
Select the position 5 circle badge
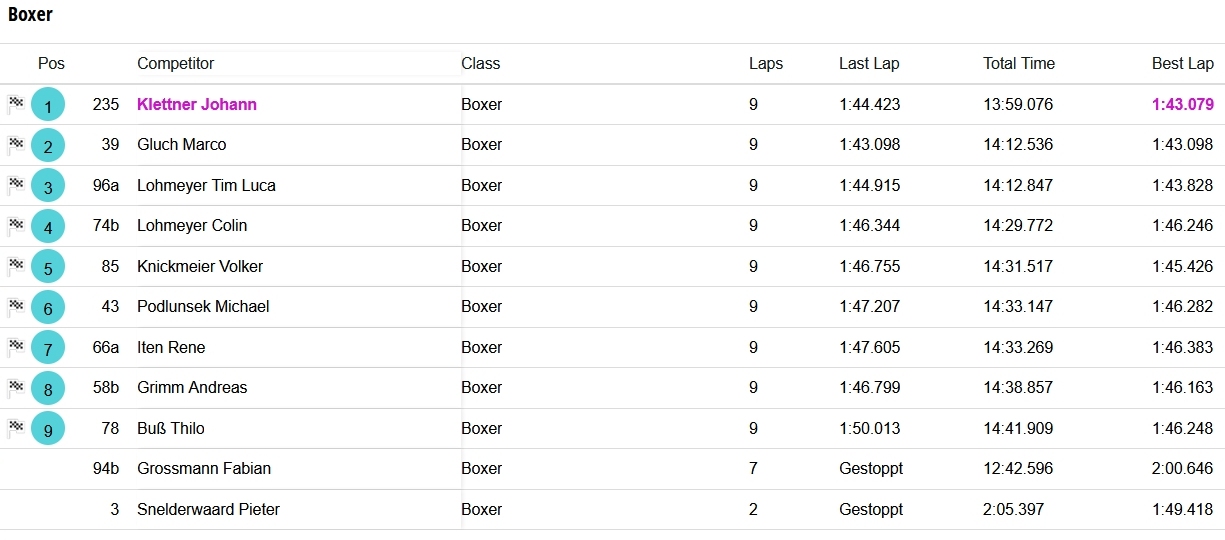[x=48, y=267]
